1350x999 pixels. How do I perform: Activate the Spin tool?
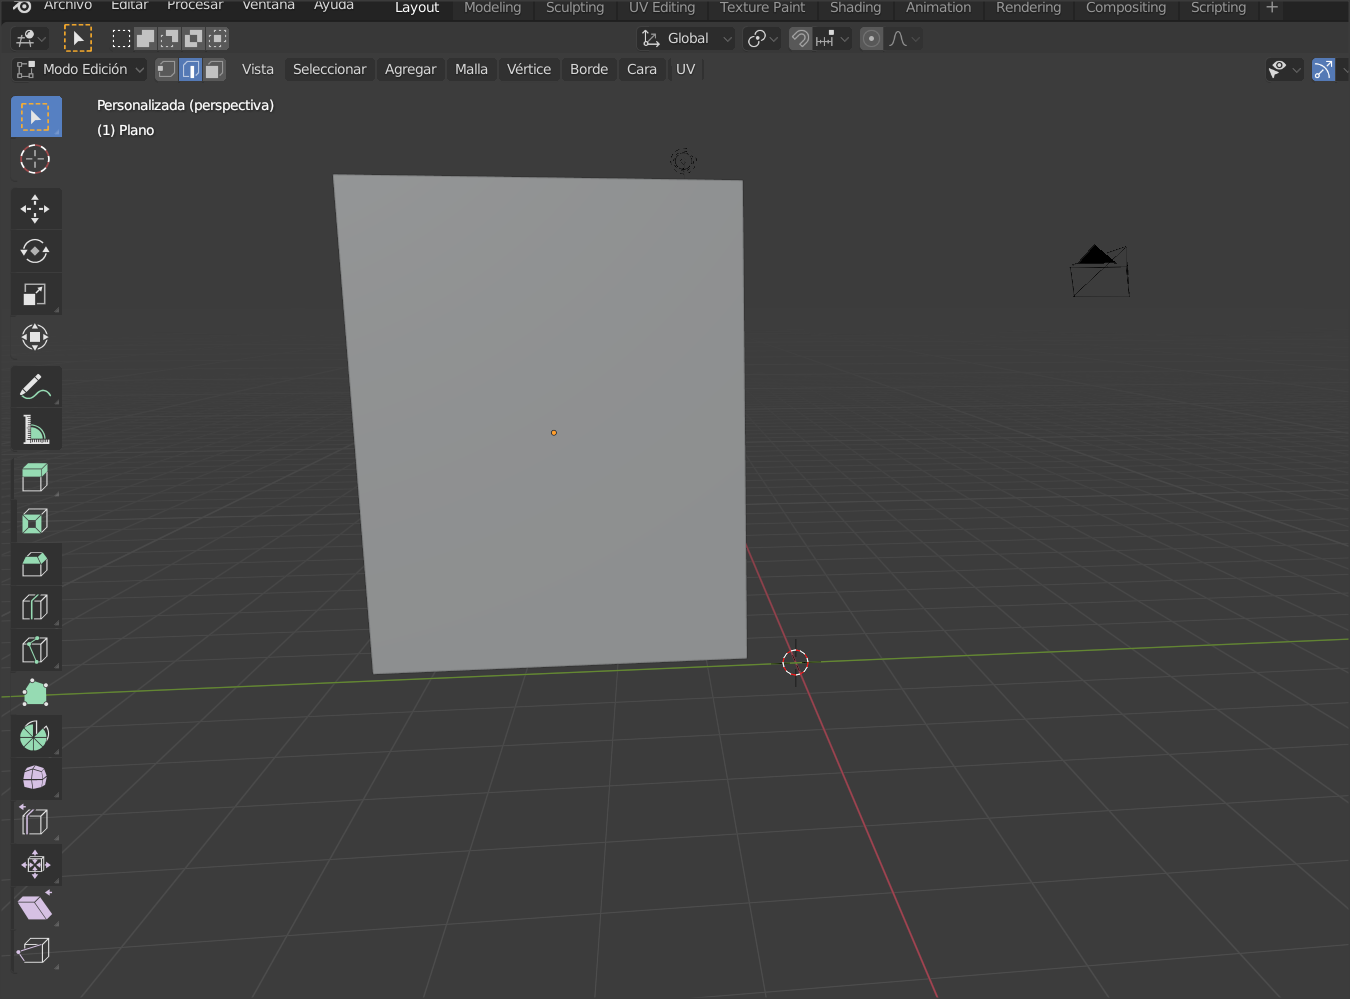(36, 736)
